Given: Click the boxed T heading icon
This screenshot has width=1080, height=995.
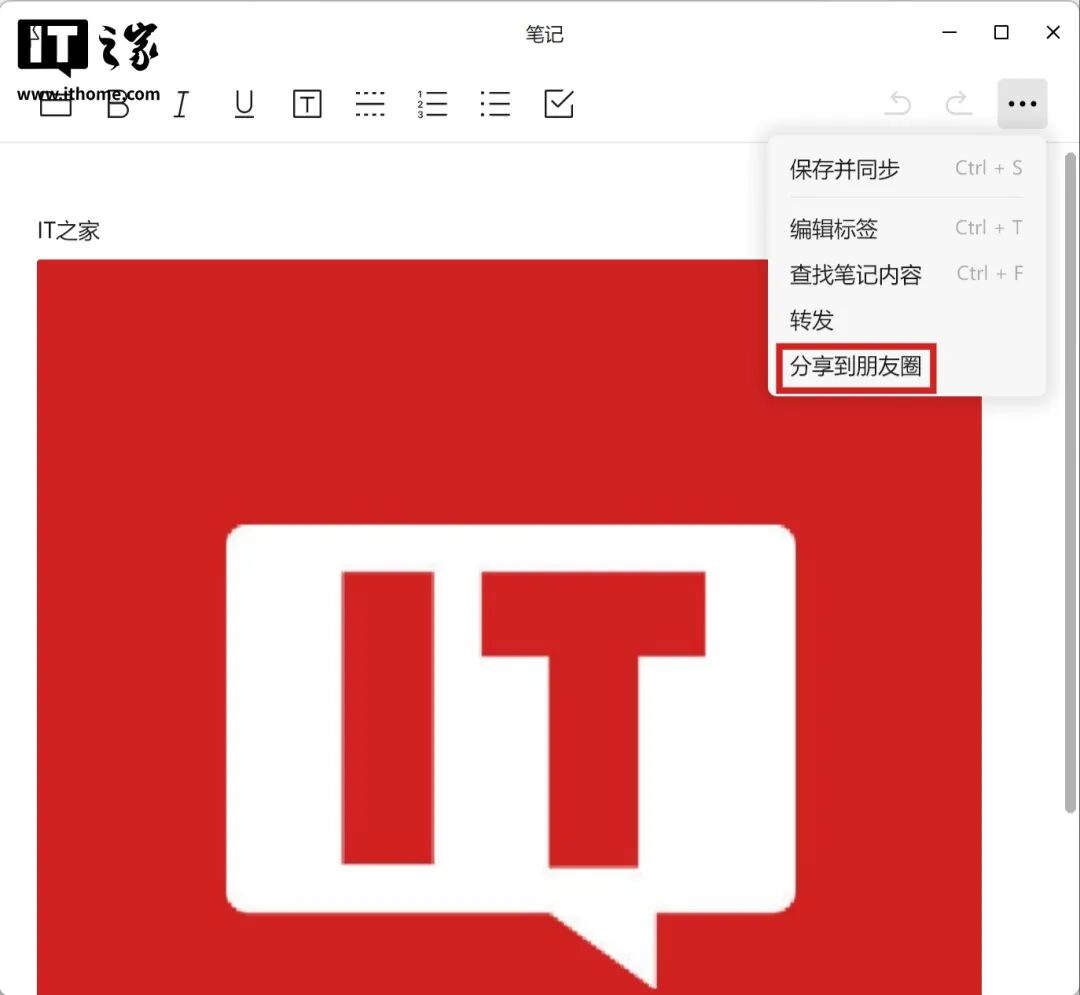Looking at the screenshot, I should coord(307,104).
